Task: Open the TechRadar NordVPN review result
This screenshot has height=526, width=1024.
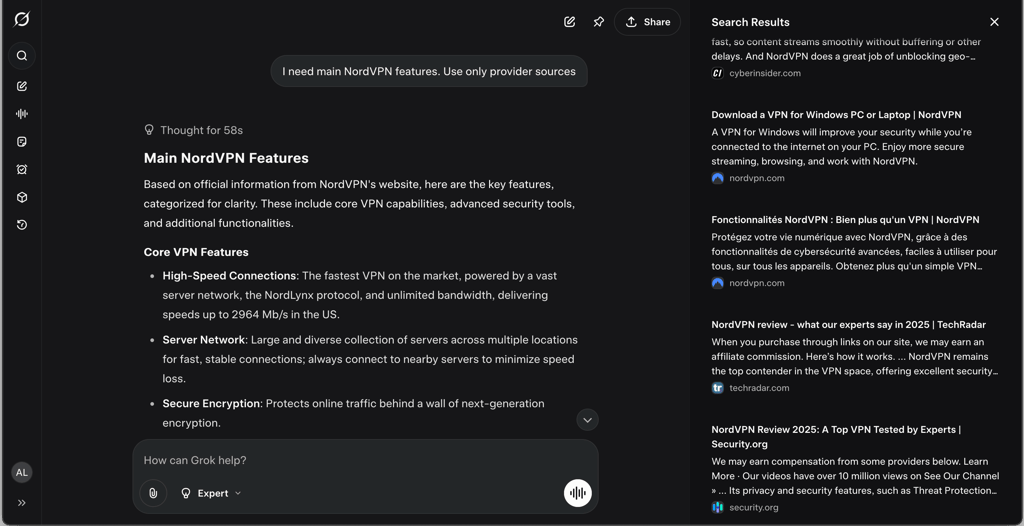Action: [x=848, y=325]
